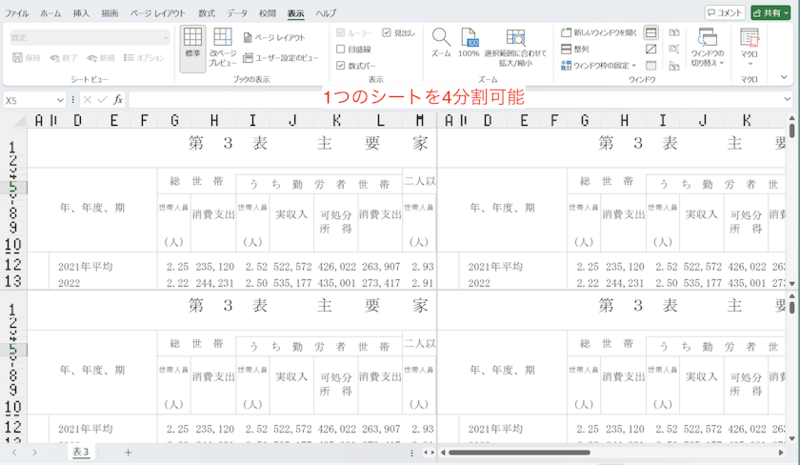Open the ヘルプ tab
This screenshot has height=465, width=800.
coord(326,13)
